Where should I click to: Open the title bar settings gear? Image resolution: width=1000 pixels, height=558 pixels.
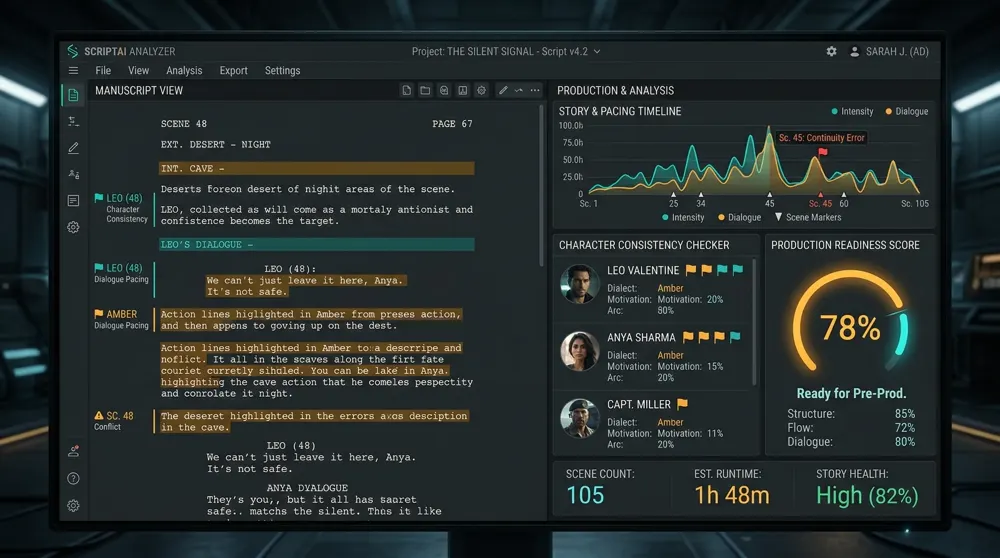click(x=832, y=51)
